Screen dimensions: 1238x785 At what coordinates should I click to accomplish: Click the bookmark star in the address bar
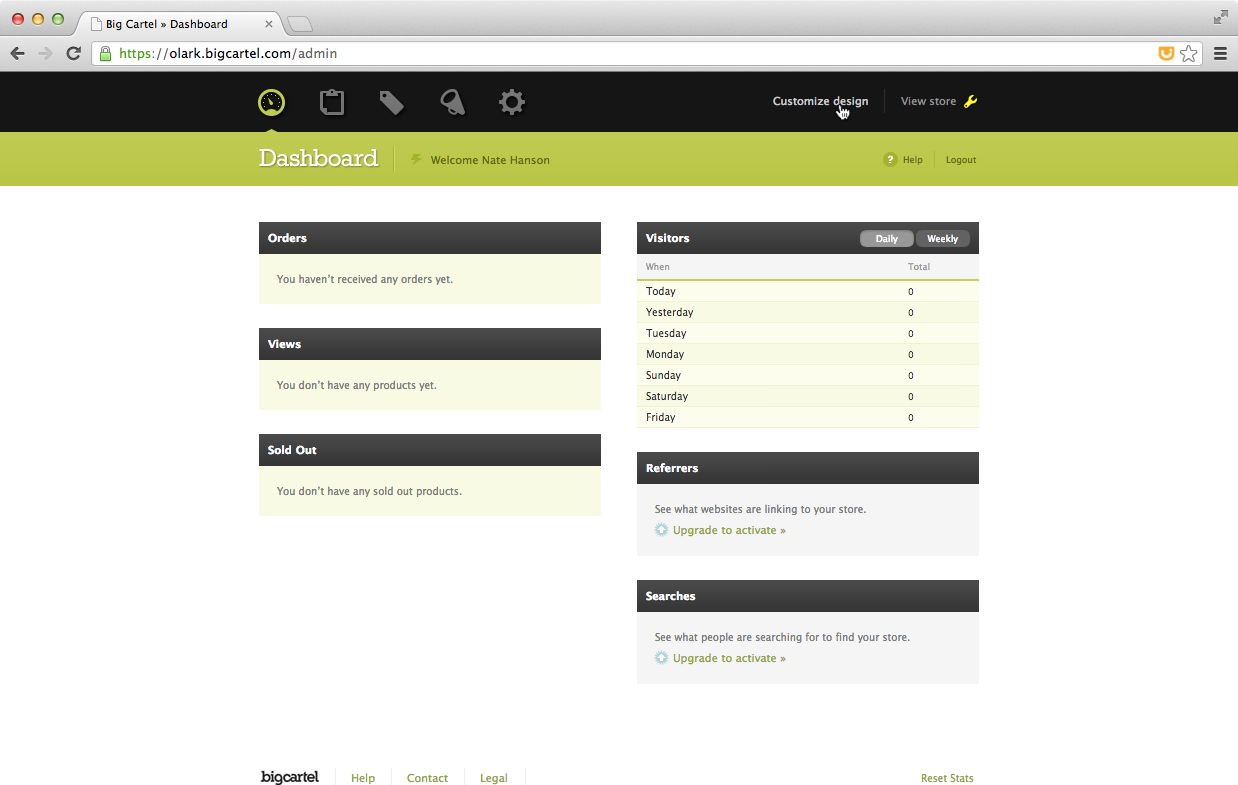pos(1189,53)
